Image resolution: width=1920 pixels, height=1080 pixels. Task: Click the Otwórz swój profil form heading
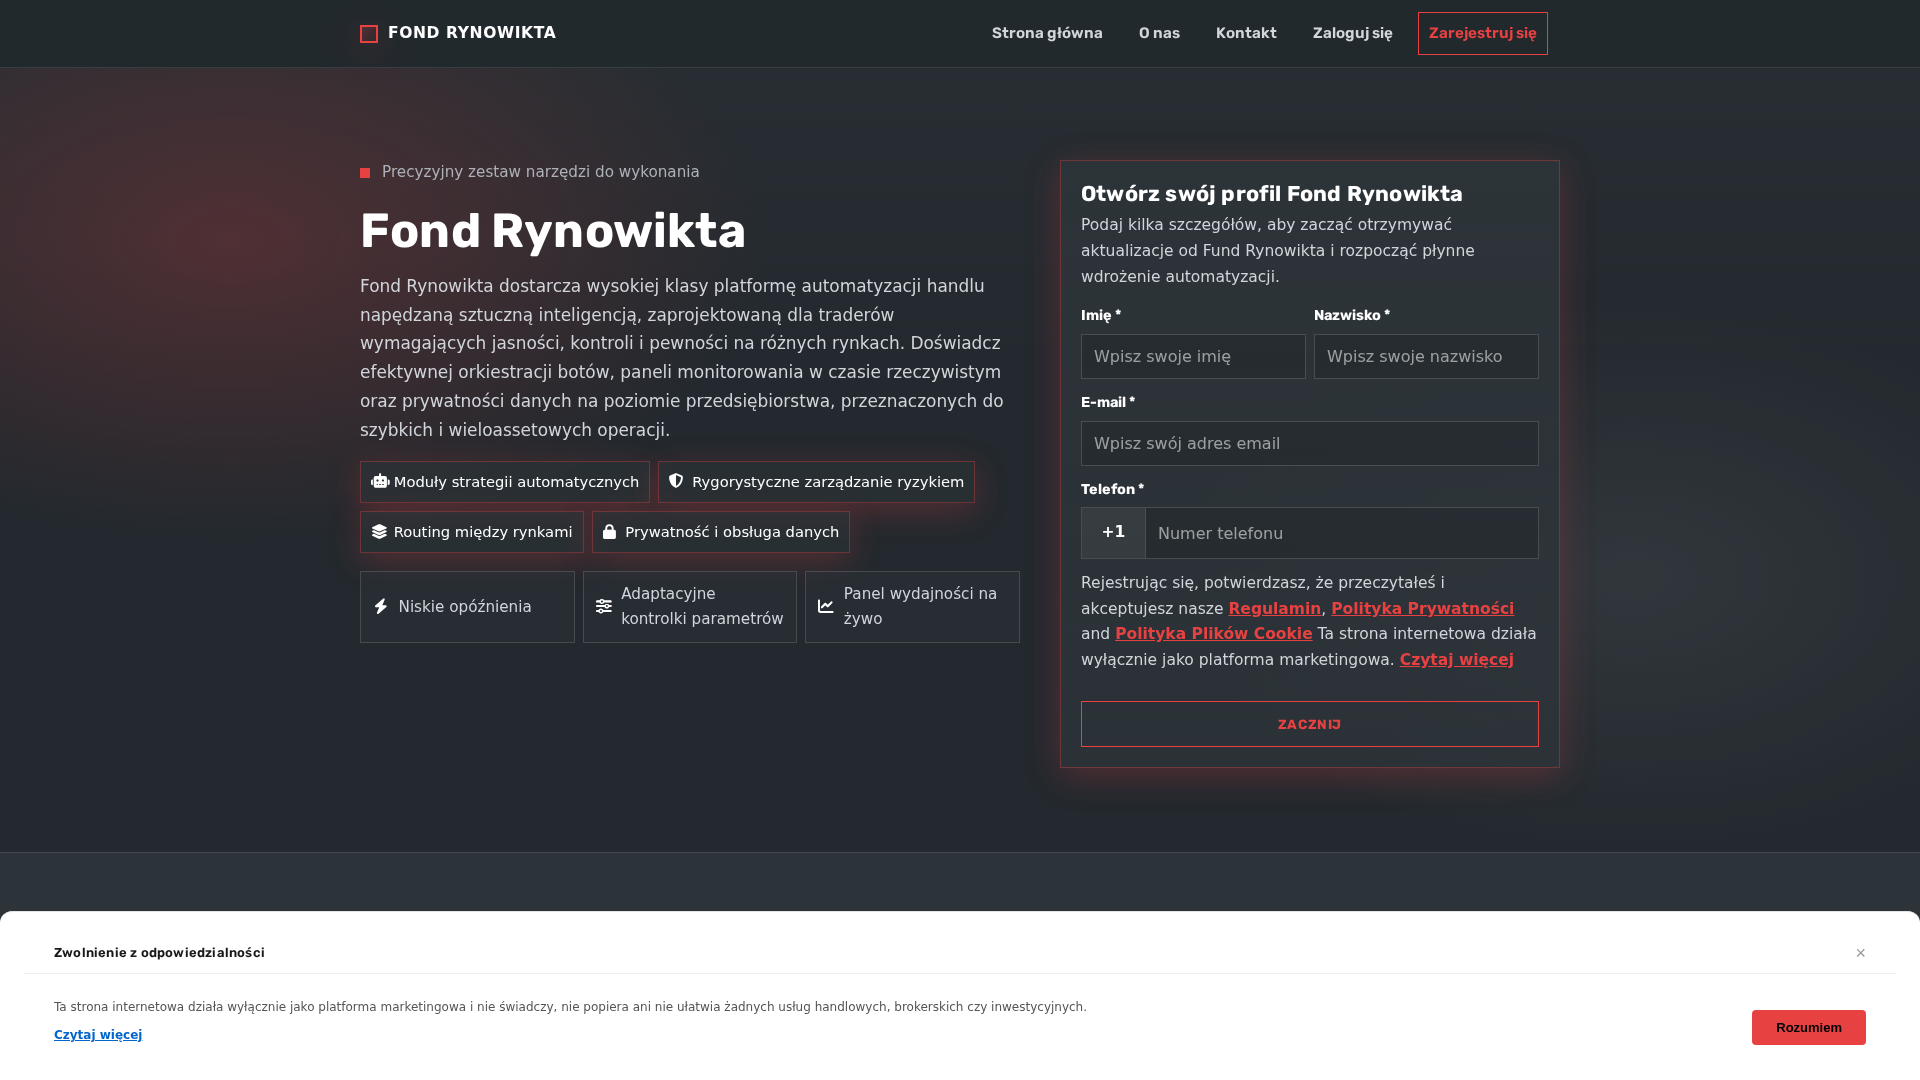pos(1271,194)
